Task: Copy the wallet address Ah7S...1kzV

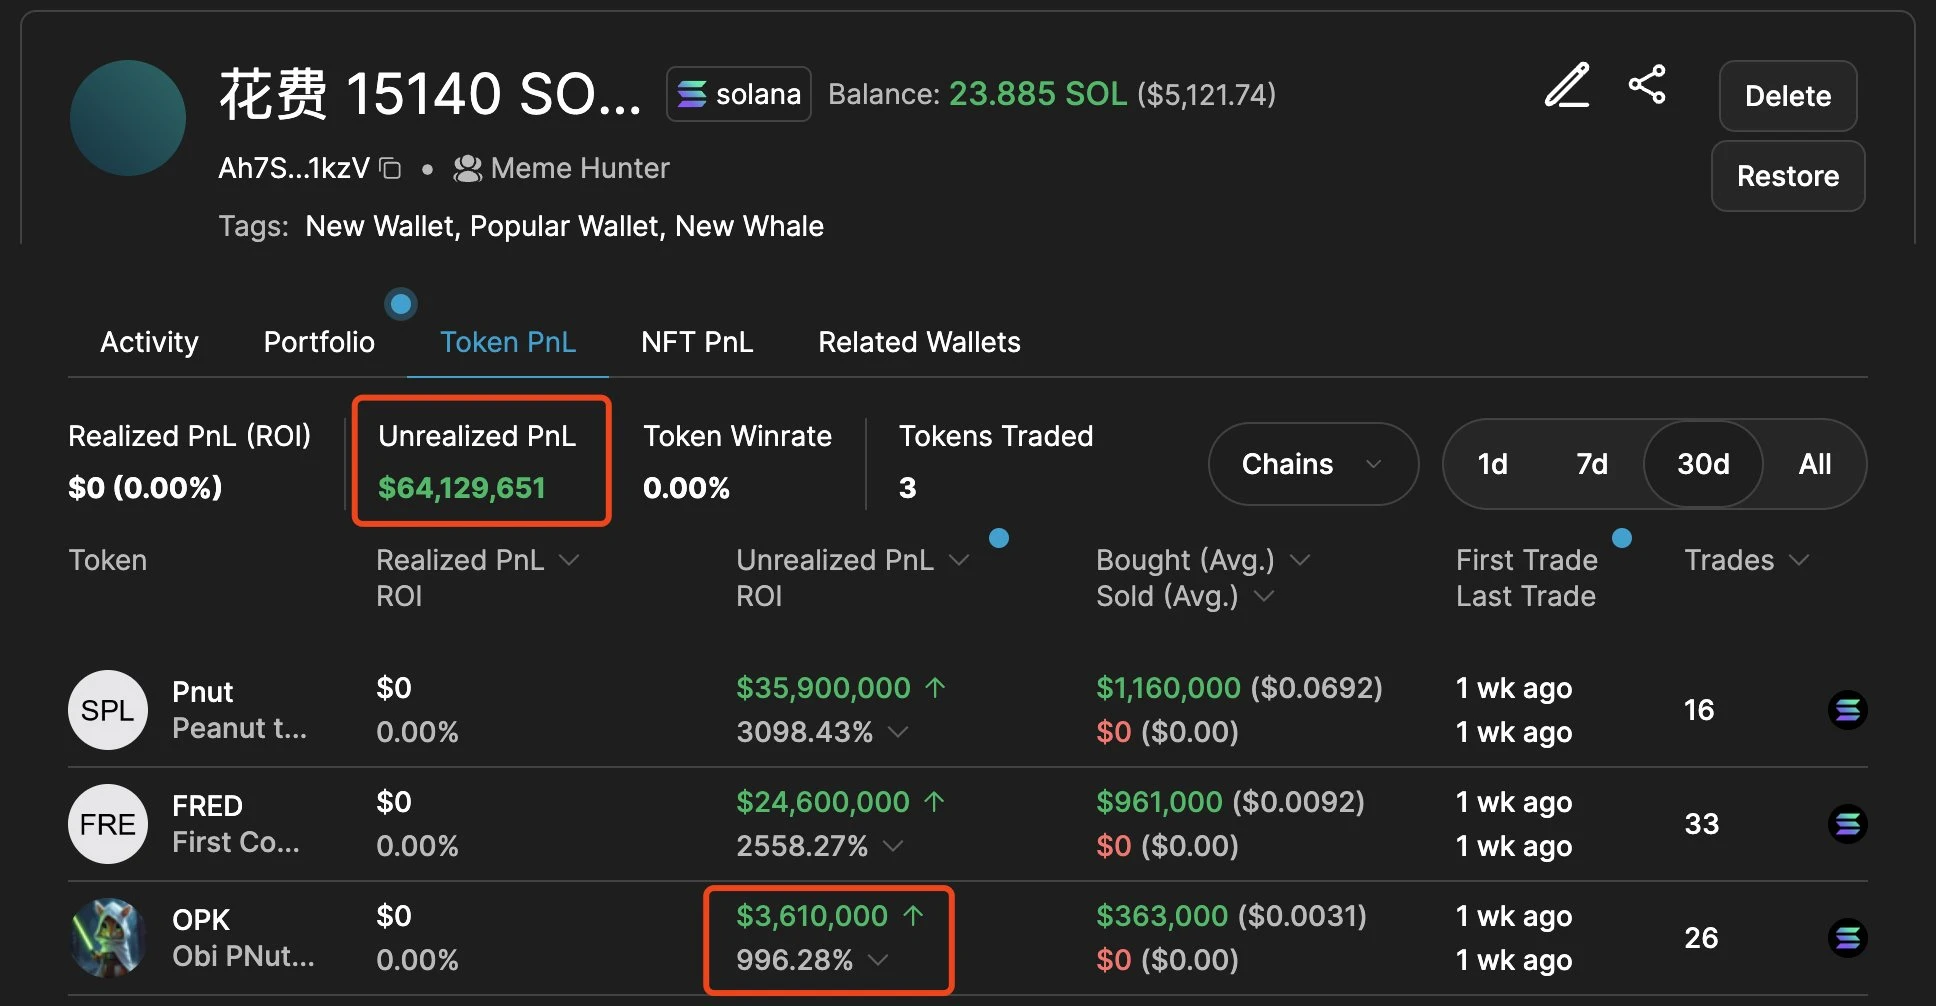Action: click(x=391, y=169)
